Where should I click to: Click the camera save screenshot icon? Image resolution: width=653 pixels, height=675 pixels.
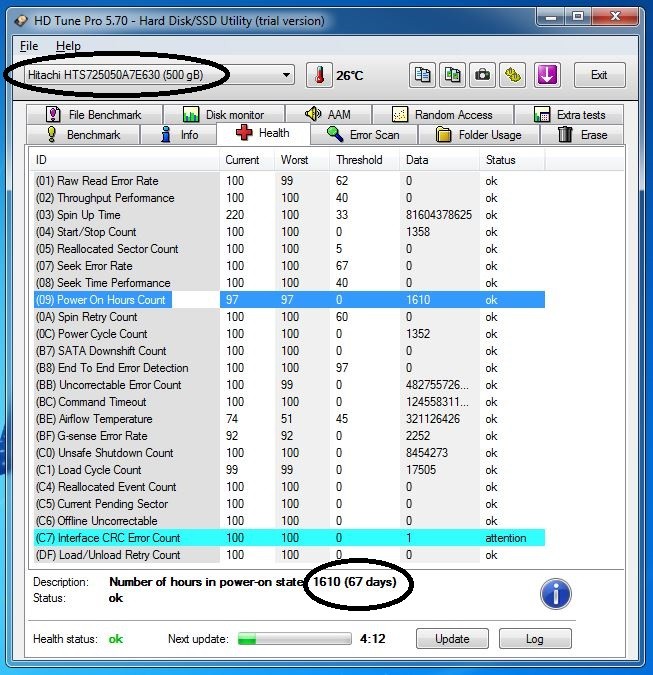point(482,75)
